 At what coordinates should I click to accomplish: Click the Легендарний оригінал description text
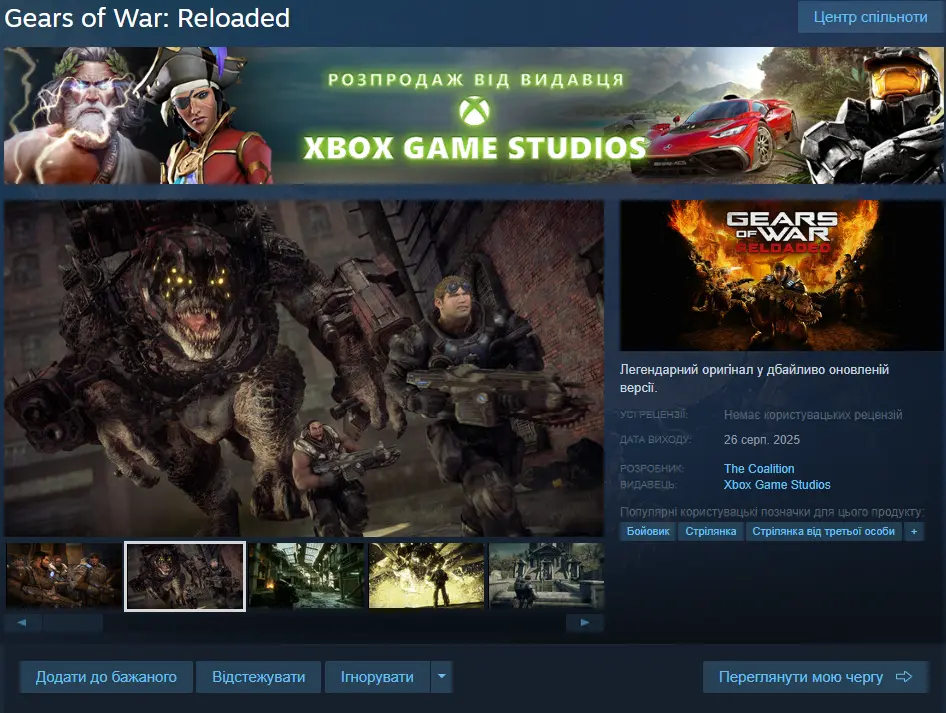pyautogui.click(x=754, y=378)
